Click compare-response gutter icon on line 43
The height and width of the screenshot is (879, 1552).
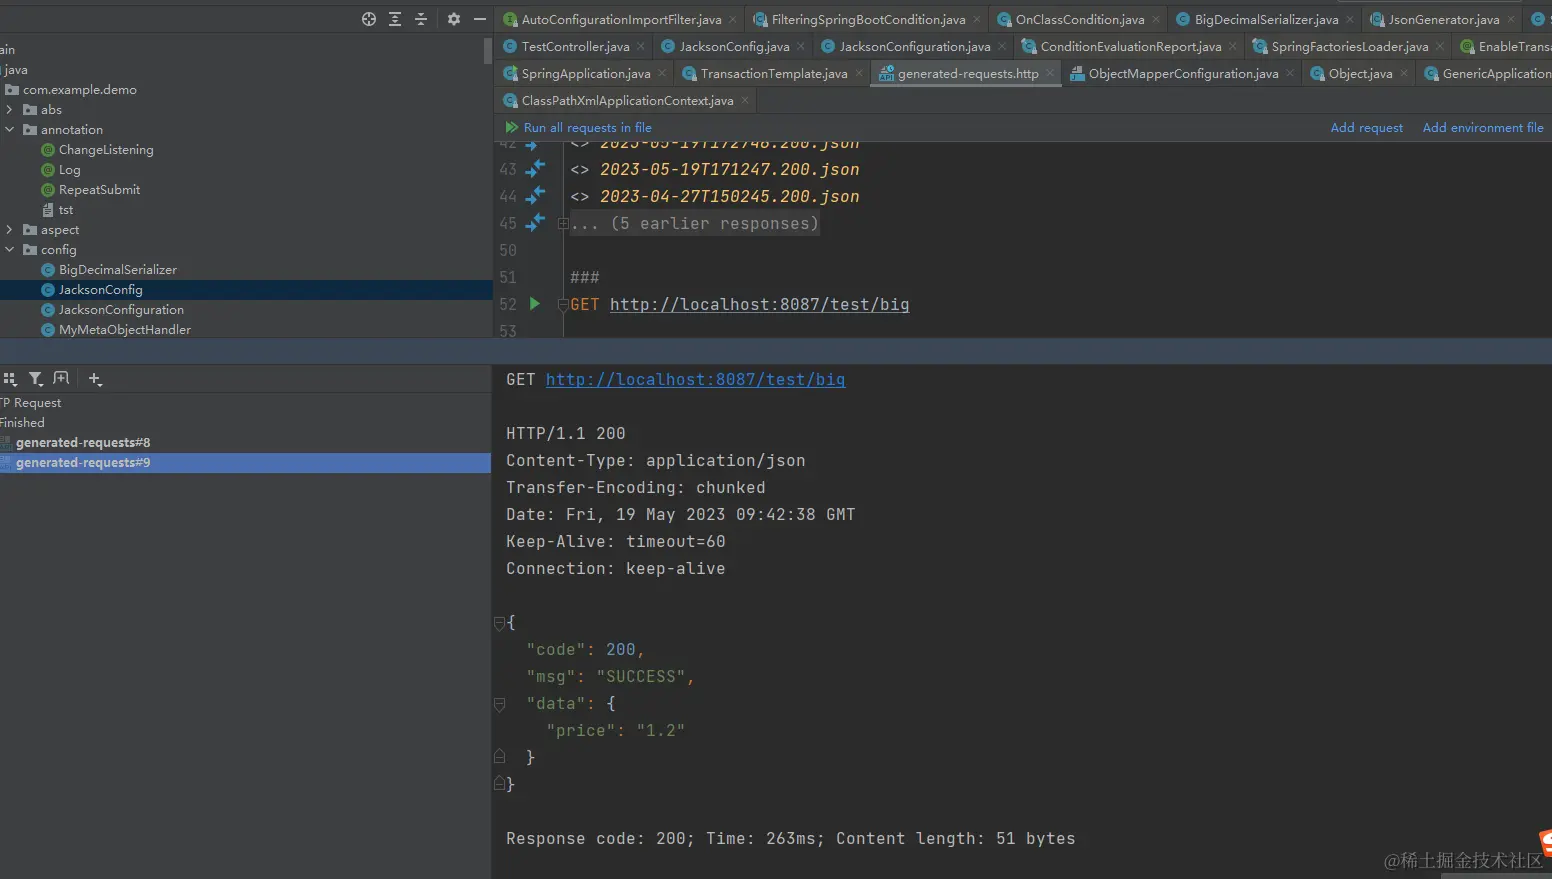pyautogui.click(x=536, y=168)
